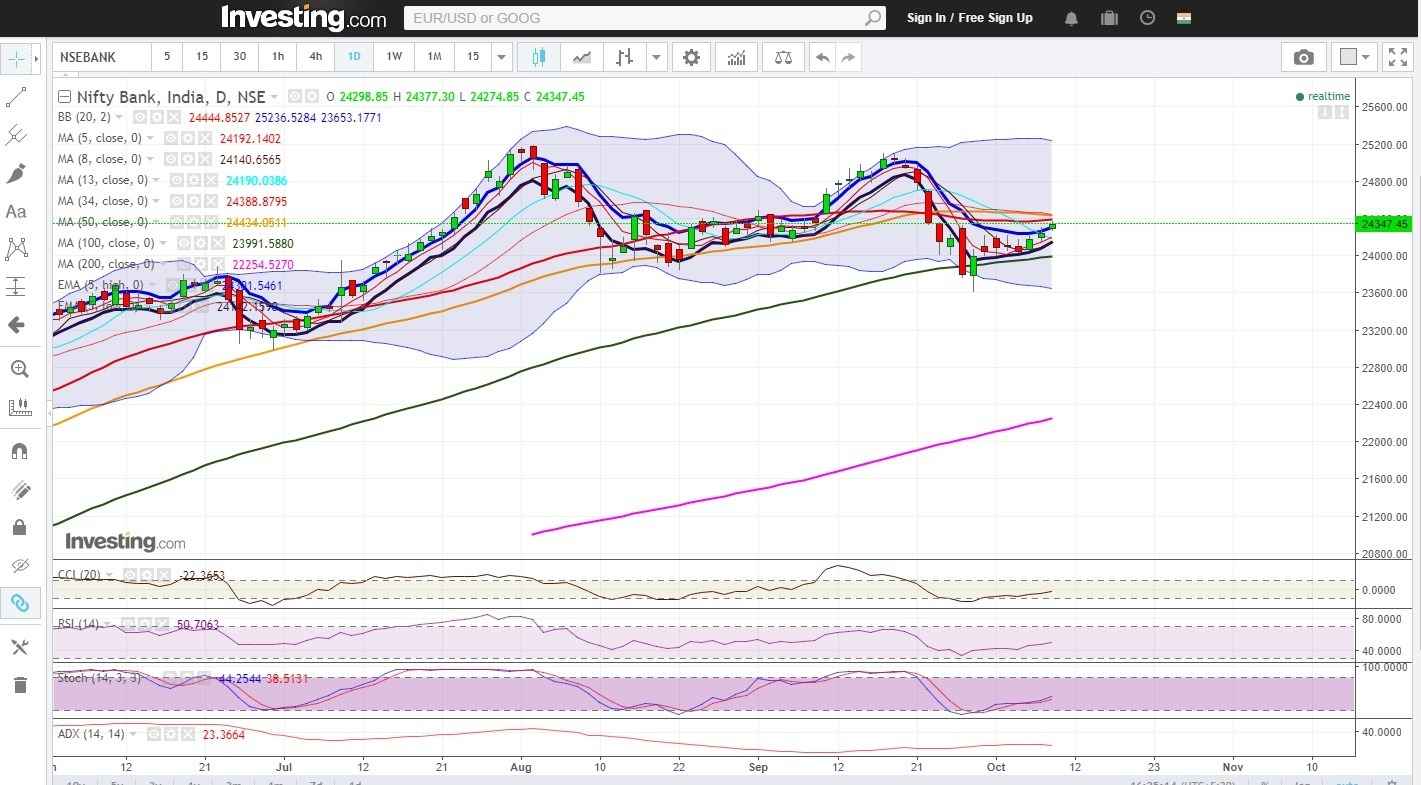The image size is (1421, 785).
Task: Open the compare symbols scales icon
Action: [783, 58]
